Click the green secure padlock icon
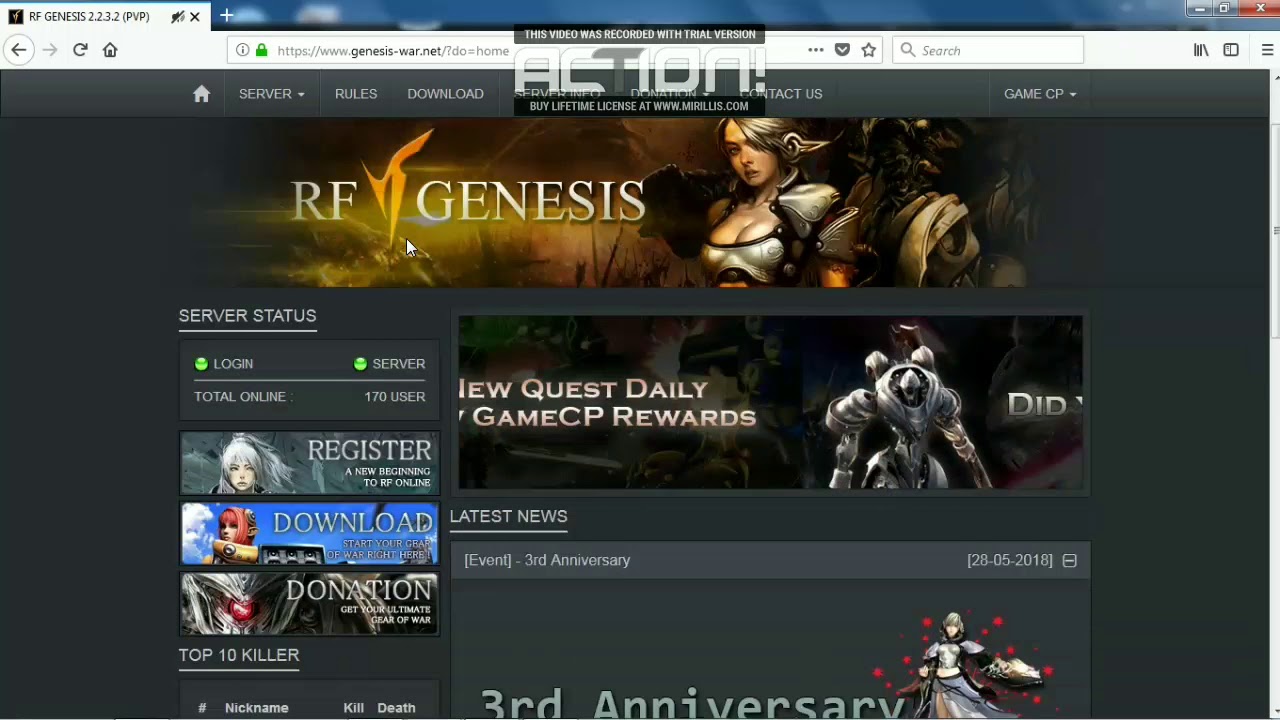This screenshot has width=1280, height=720. (262, 50)
